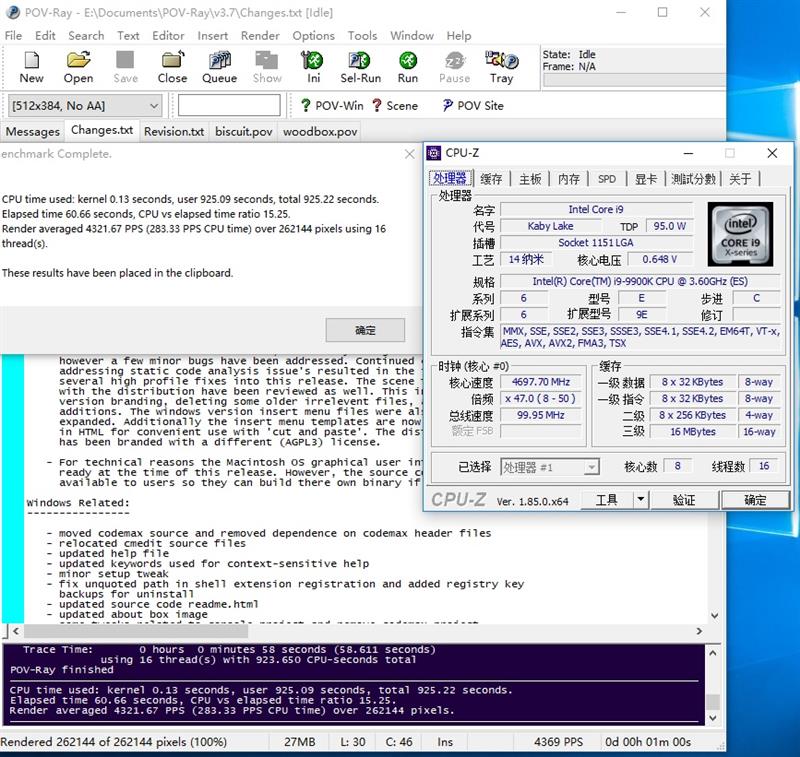Open the Insert menu
Image resolution: width=800 pixels, height=757 pixels.
(x=213, y=36)
